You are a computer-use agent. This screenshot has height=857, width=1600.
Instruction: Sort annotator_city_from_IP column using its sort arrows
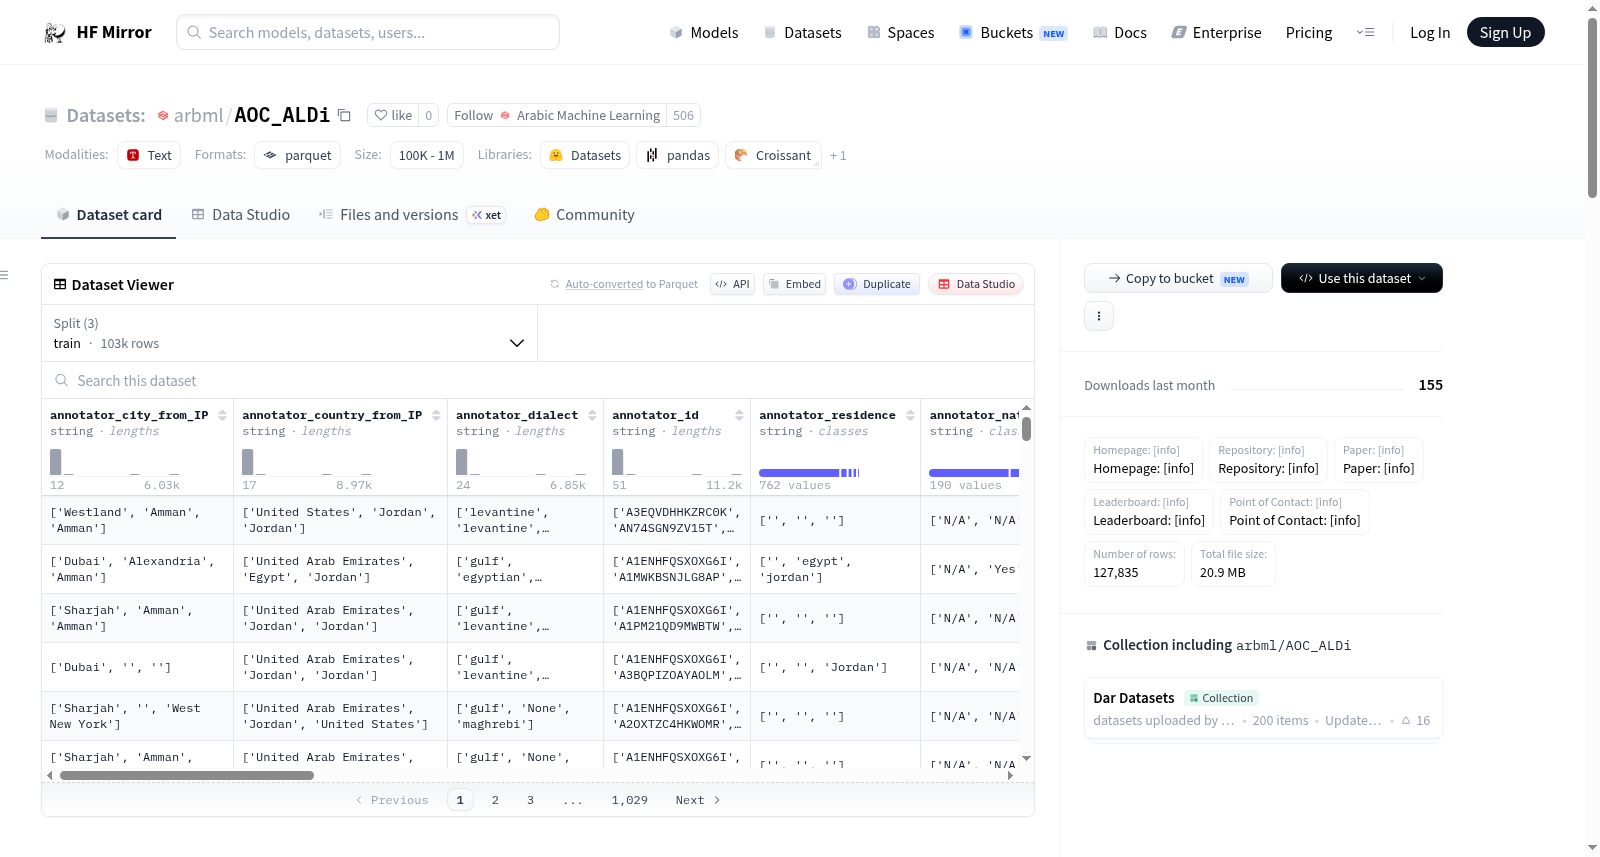coord(222,415)
